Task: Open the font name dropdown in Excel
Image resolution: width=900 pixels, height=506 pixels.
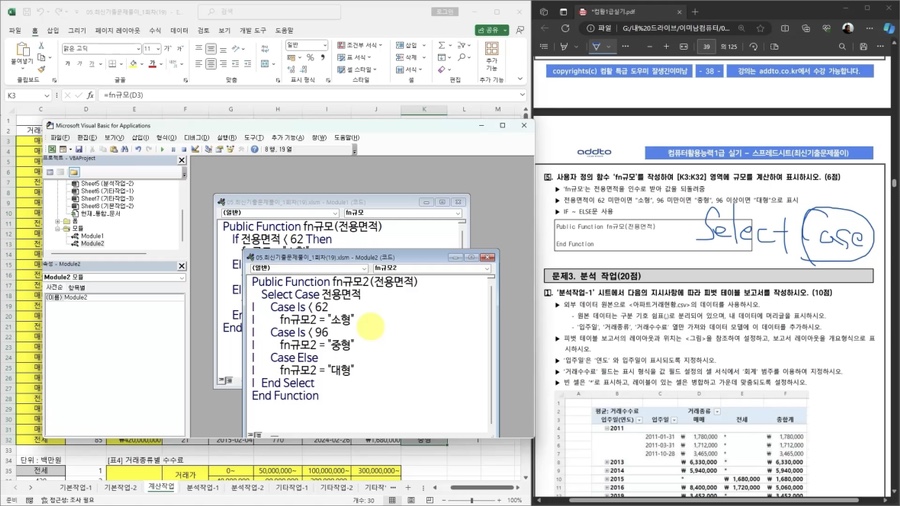Action: tap(138, 49)
